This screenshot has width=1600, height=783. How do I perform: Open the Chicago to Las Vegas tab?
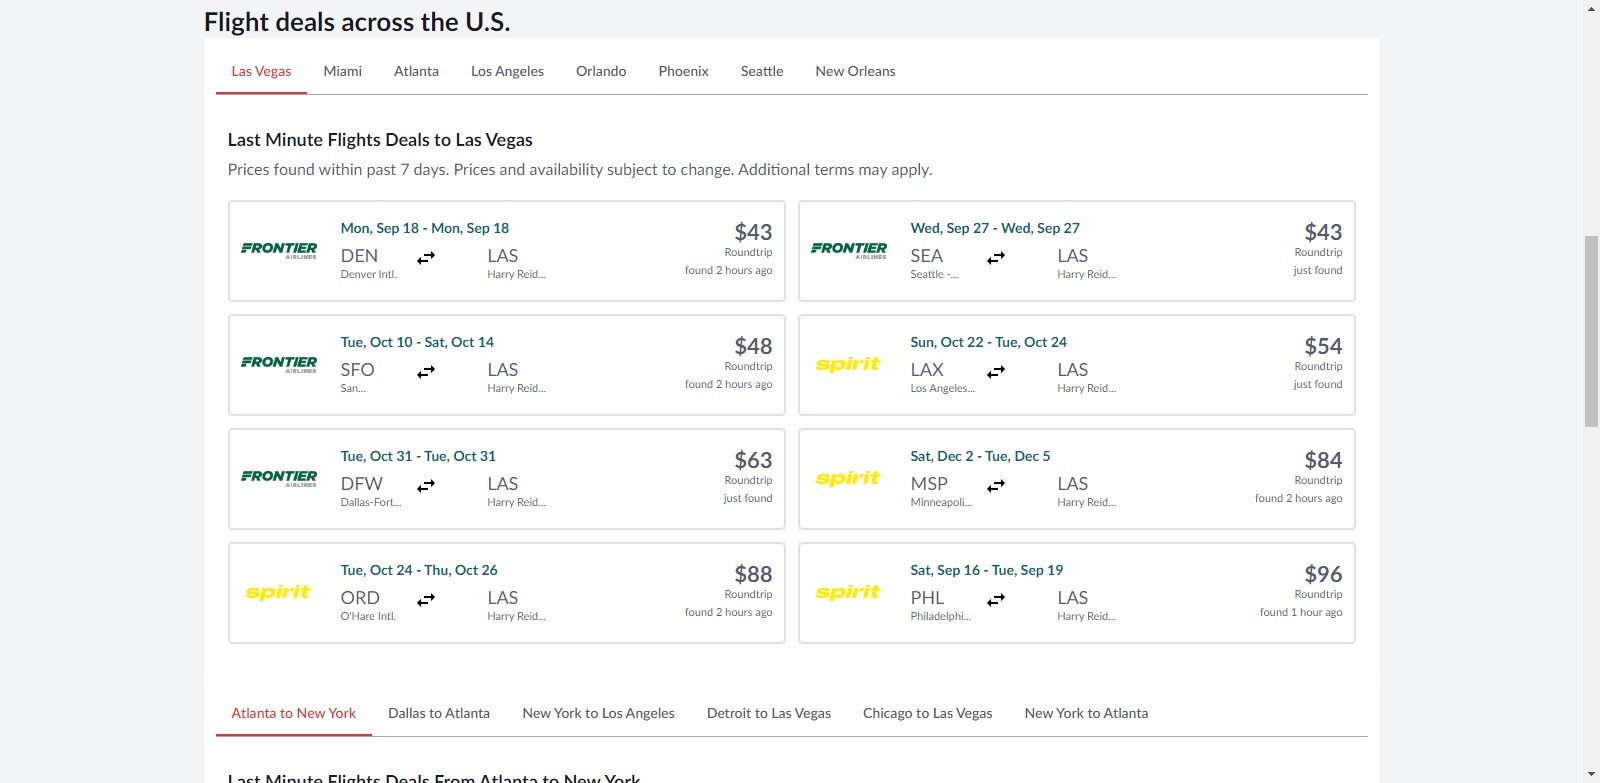click(927, 713)
